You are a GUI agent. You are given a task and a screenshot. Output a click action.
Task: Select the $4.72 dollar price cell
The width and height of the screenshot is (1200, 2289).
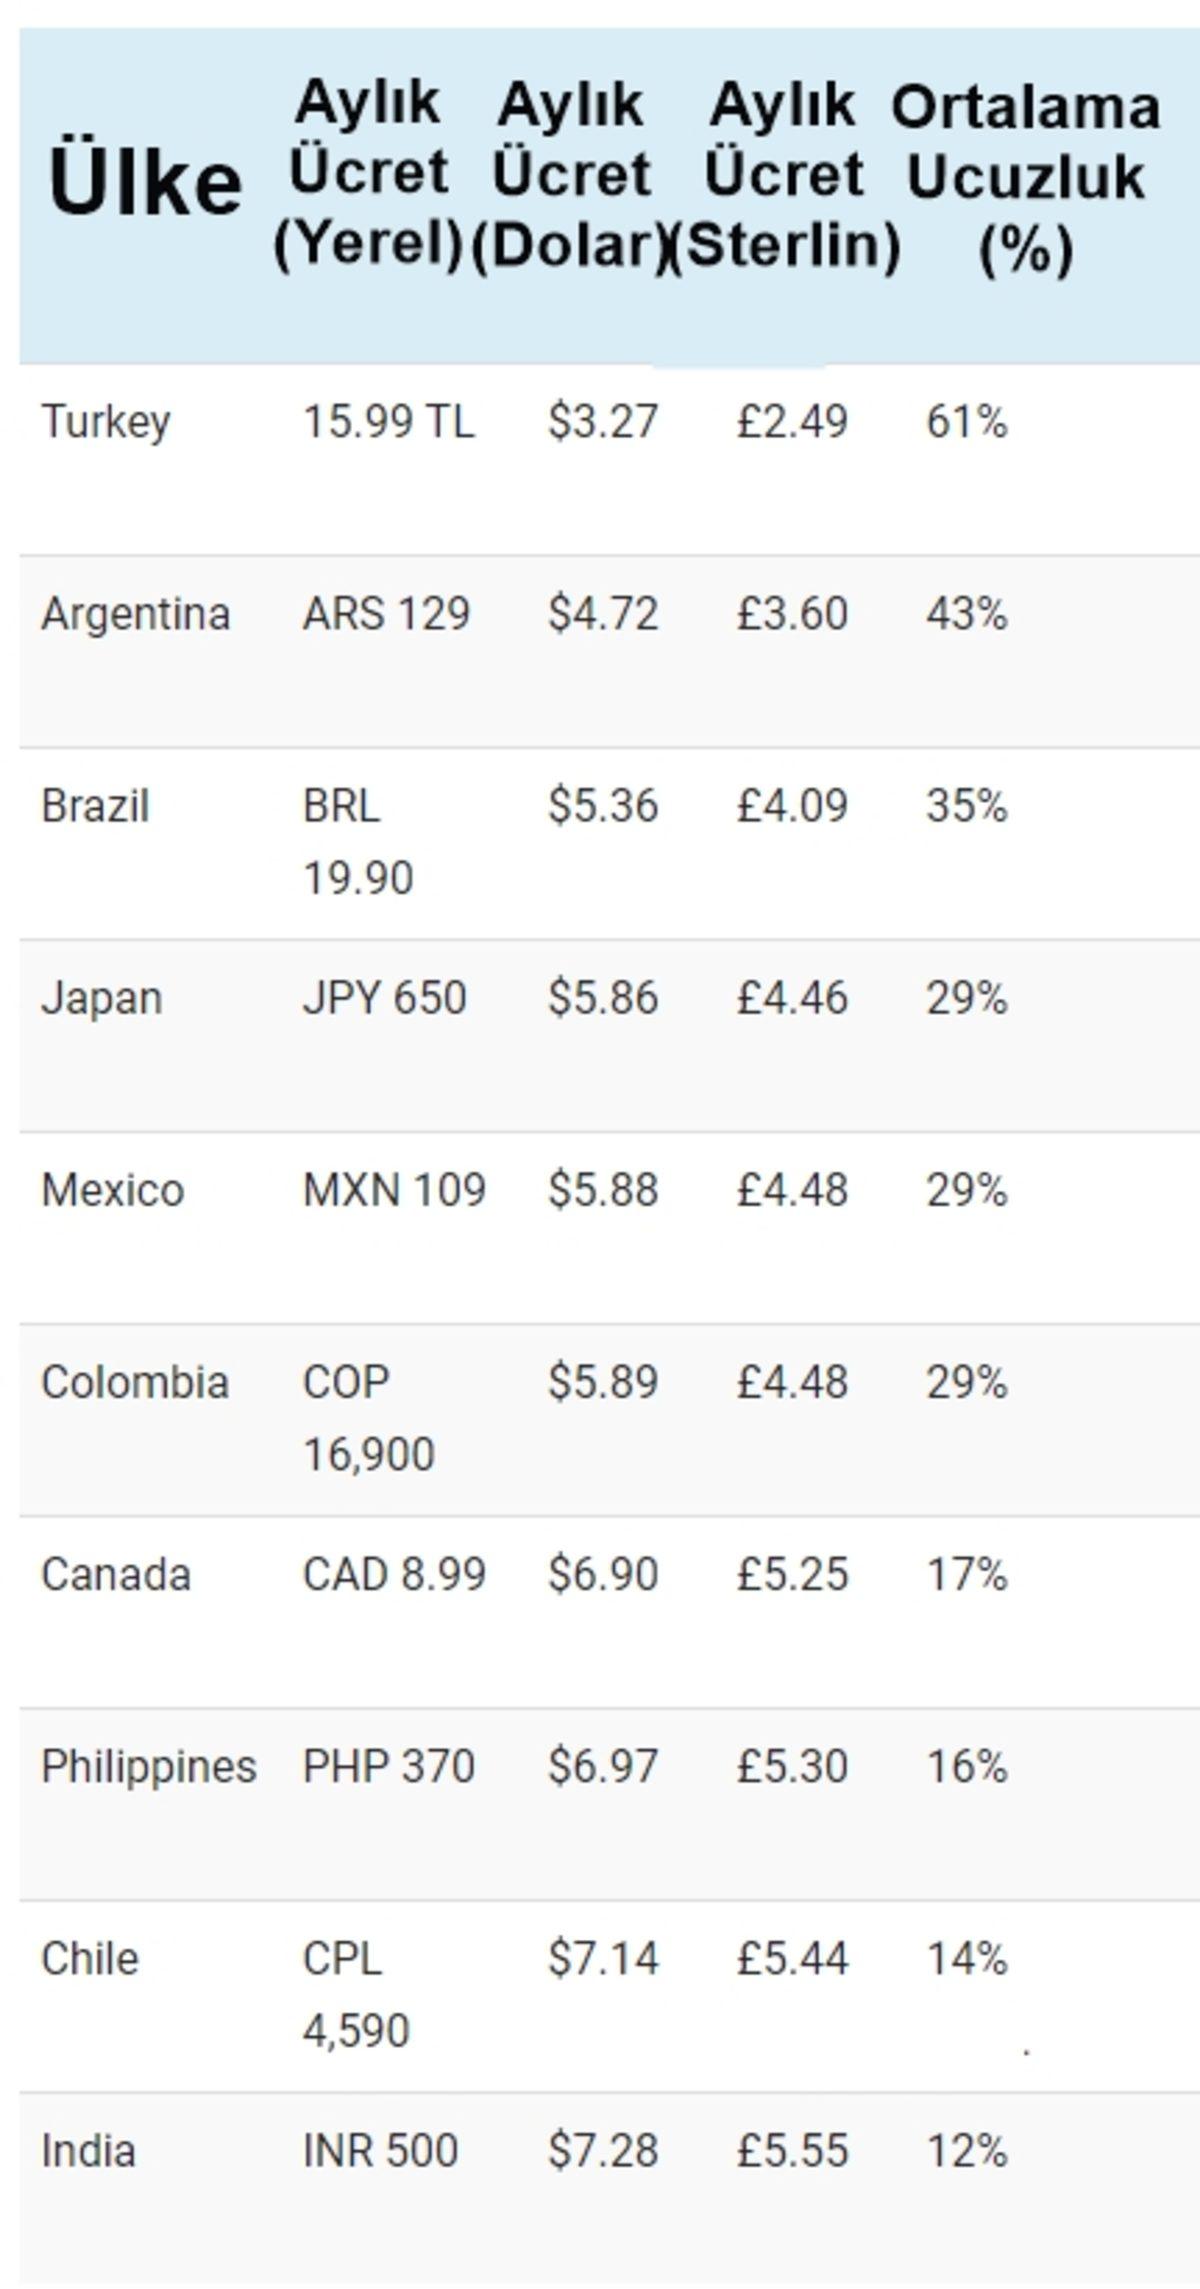(603, 613)
